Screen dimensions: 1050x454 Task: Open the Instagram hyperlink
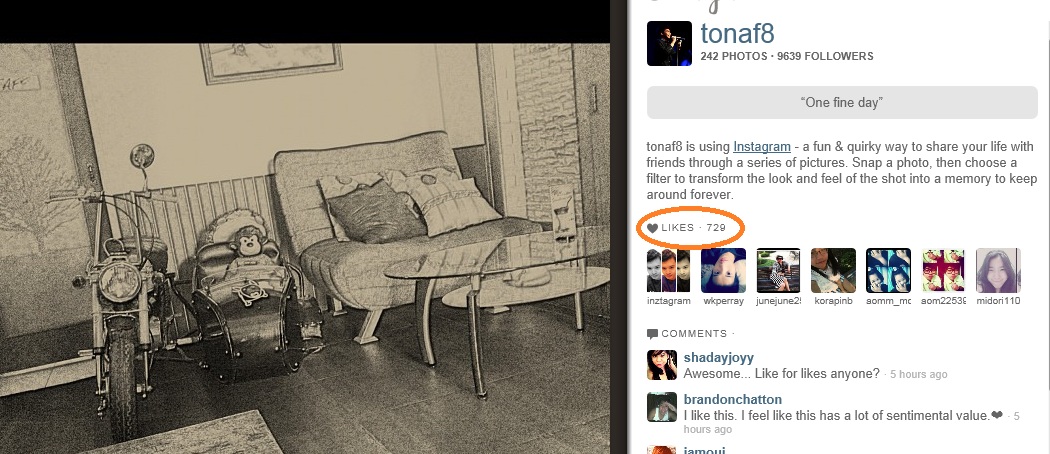(x=762, y=147)
